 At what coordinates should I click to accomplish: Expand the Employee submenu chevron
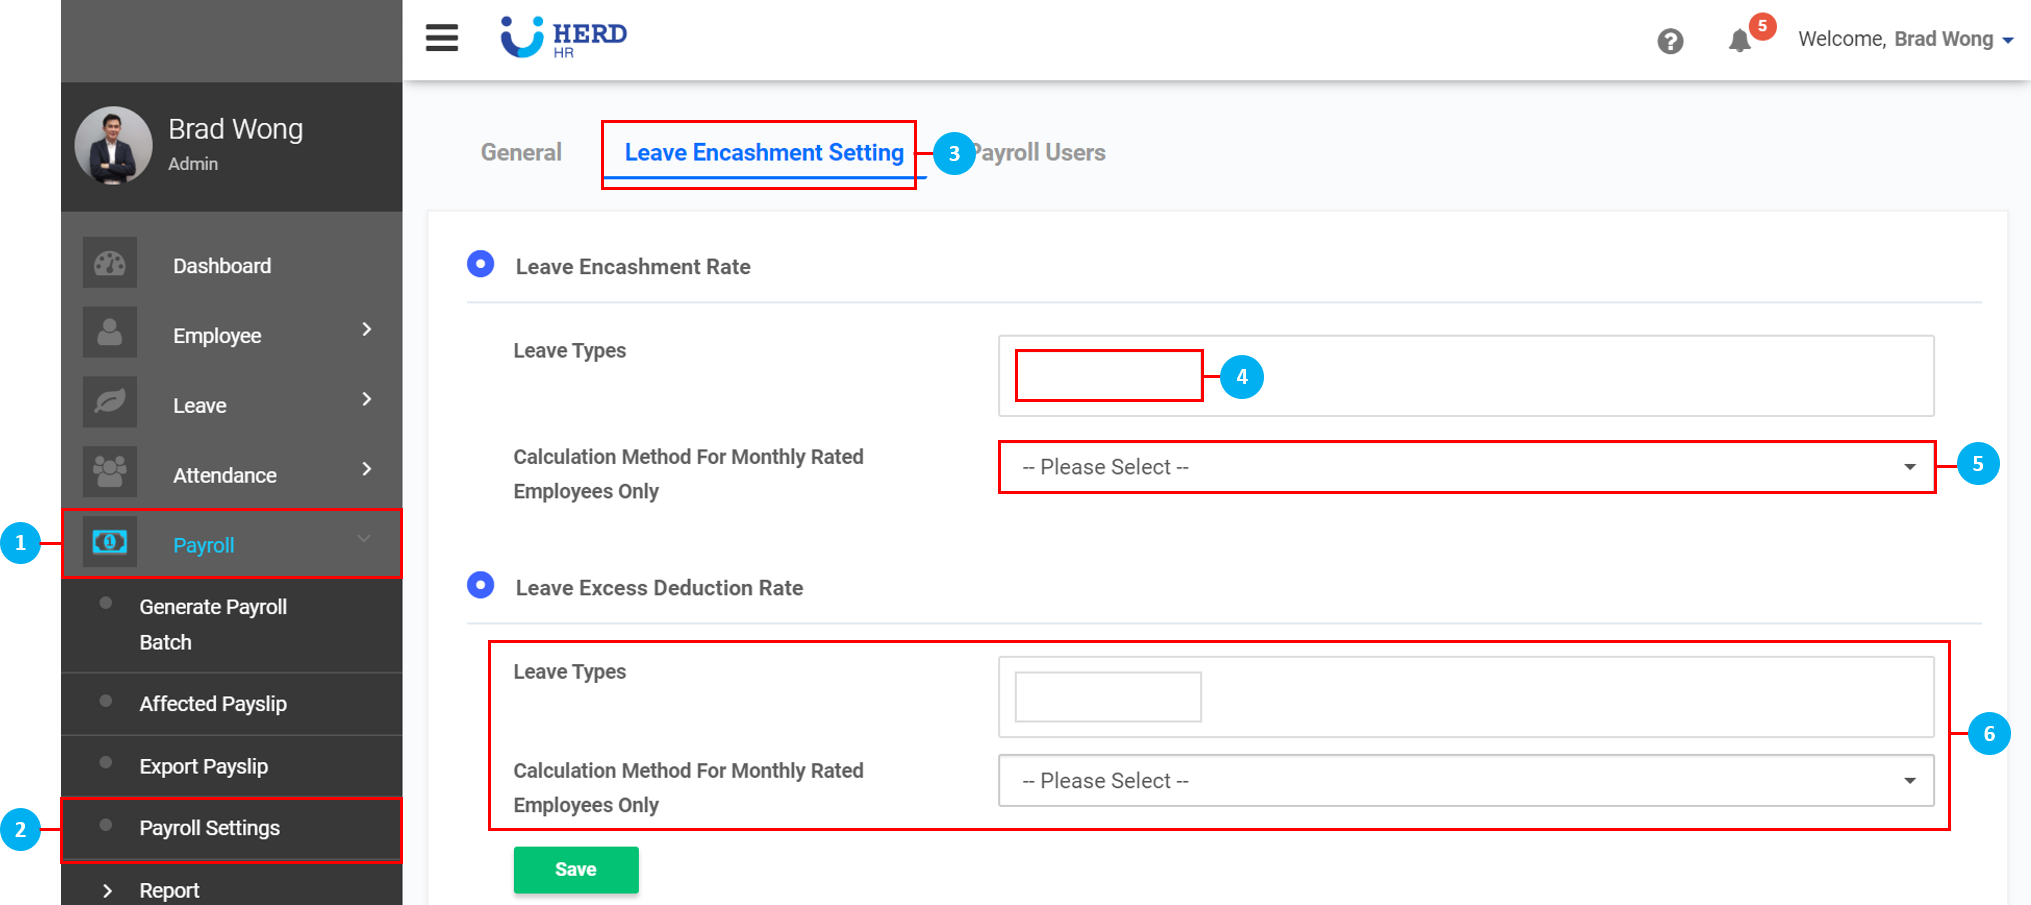point(367,330)
